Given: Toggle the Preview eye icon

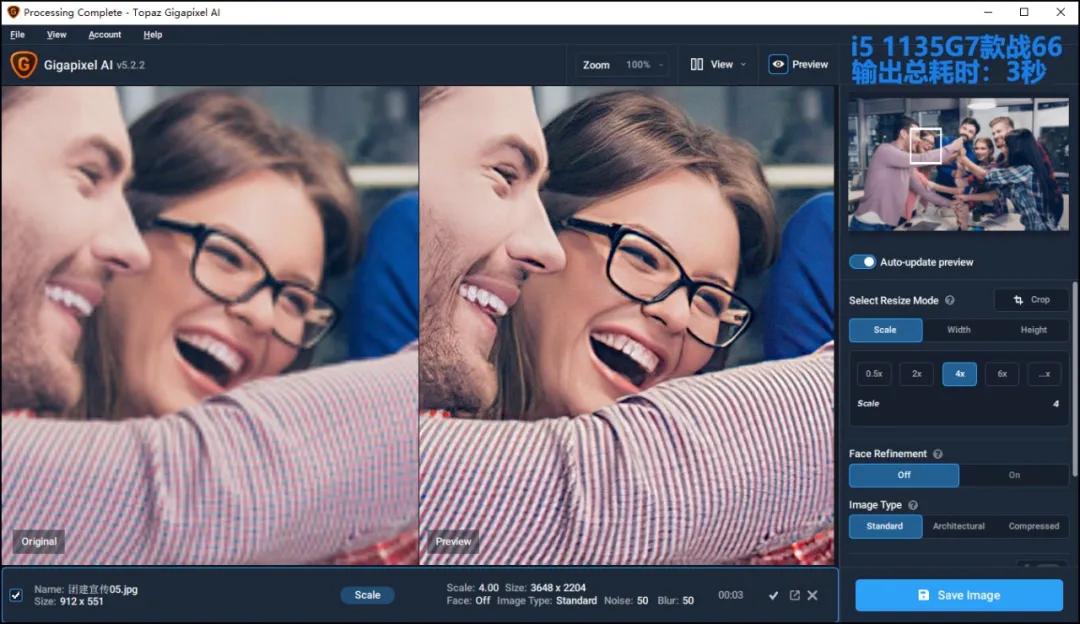Looking at the screenshot, I should [778, 63].
